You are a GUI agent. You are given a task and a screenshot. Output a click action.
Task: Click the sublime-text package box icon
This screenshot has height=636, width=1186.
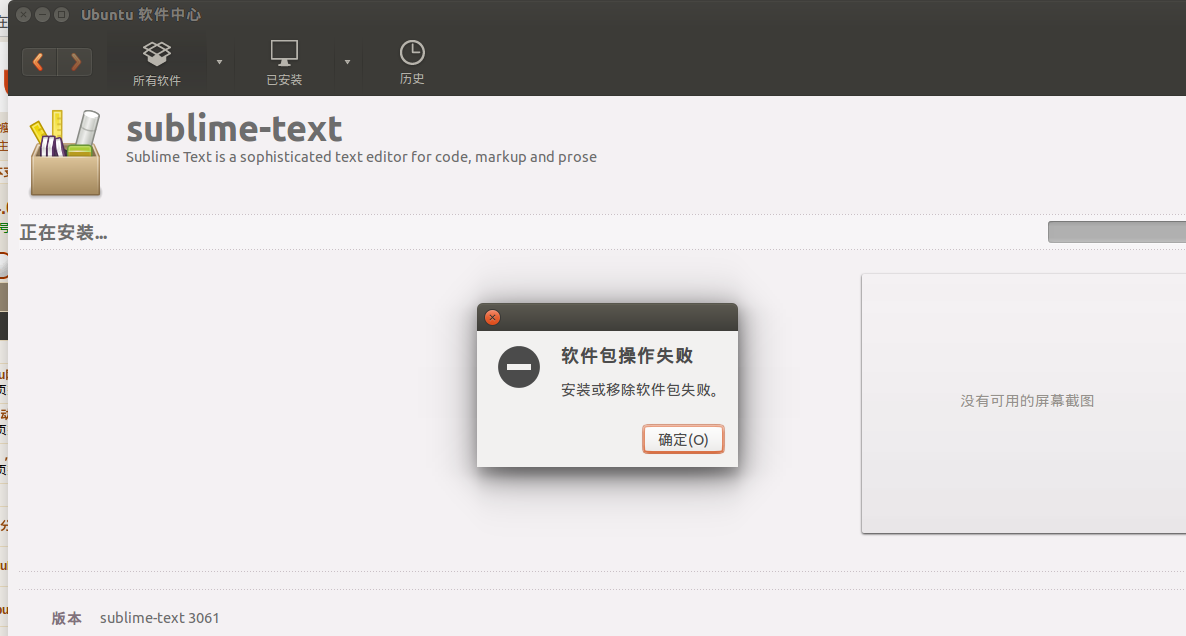click(x=65, y=154)
